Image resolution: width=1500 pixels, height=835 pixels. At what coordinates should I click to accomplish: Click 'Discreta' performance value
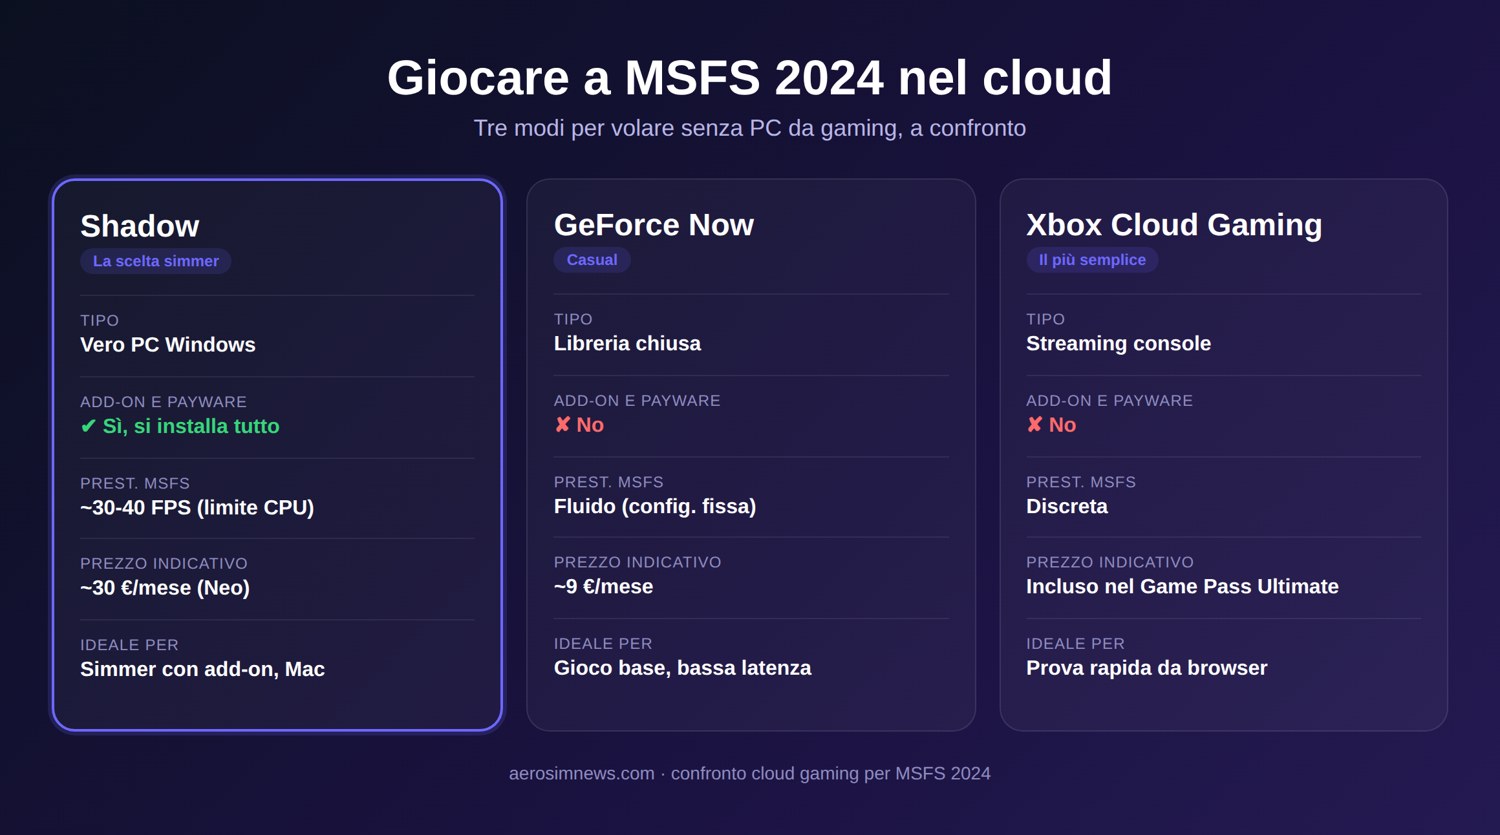[x=1067, y=507]
